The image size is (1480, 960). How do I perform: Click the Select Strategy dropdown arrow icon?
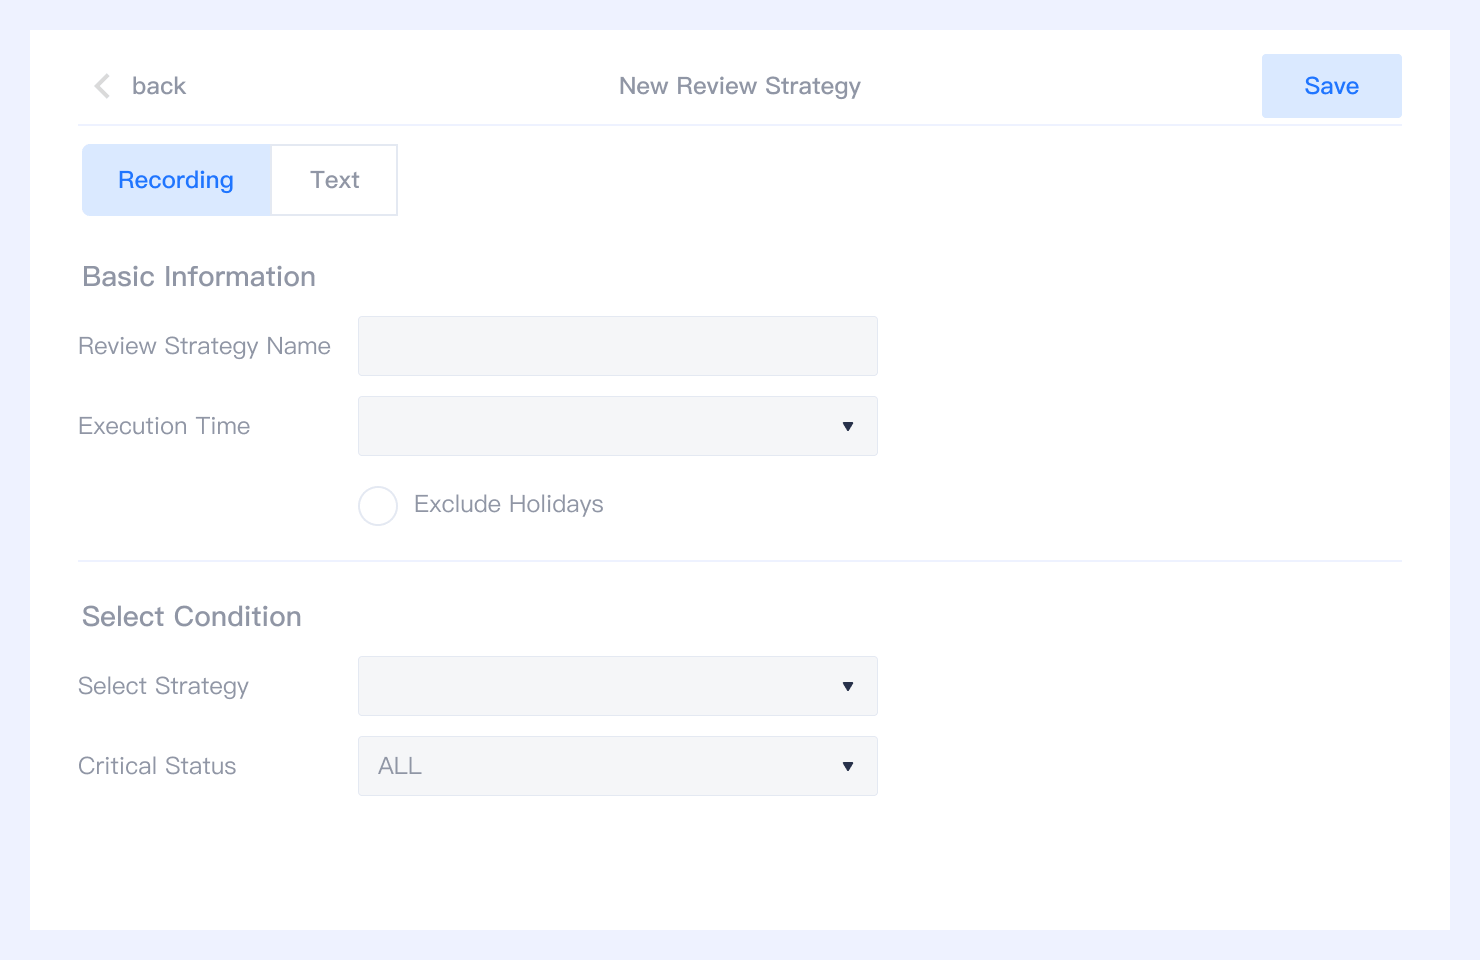tap(847, 686)
